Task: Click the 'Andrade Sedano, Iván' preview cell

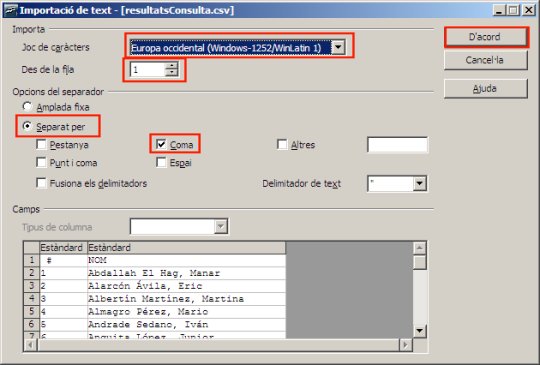Action: (x=186, y=325)
